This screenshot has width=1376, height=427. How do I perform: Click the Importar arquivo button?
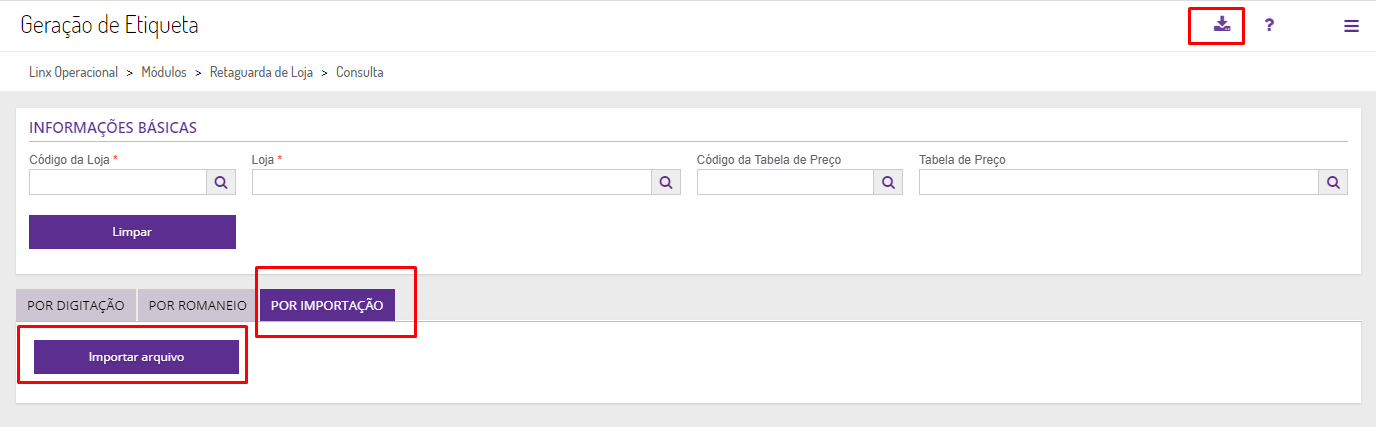136,357
